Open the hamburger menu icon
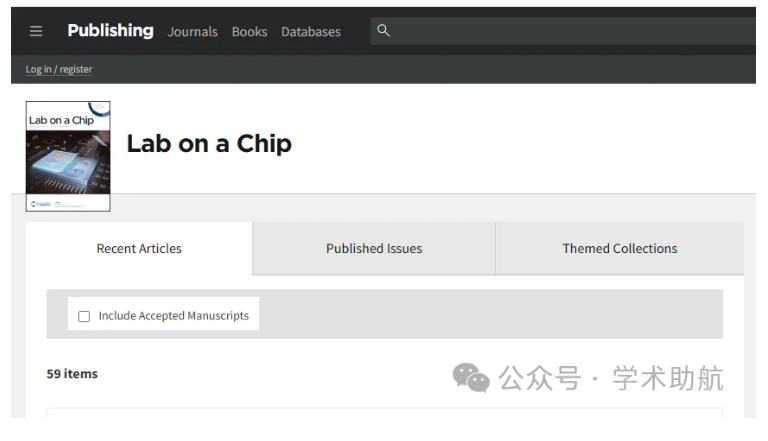This screenshot has width=768, height=441. [36, 31]
